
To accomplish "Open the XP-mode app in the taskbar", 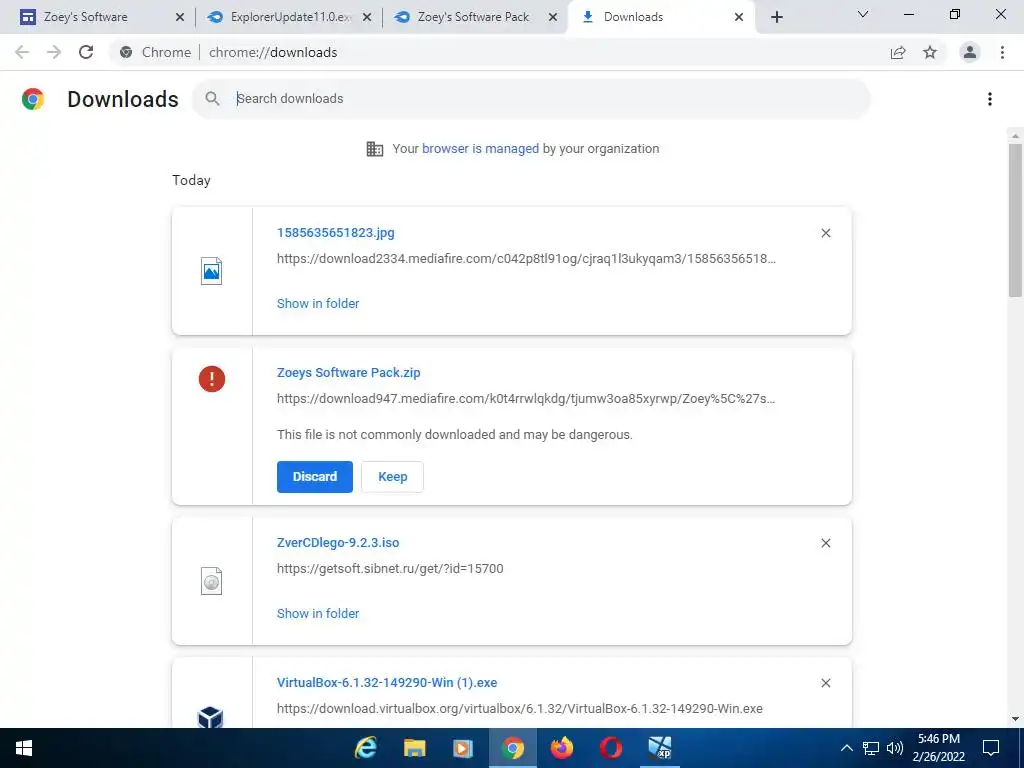I will 660,748.
